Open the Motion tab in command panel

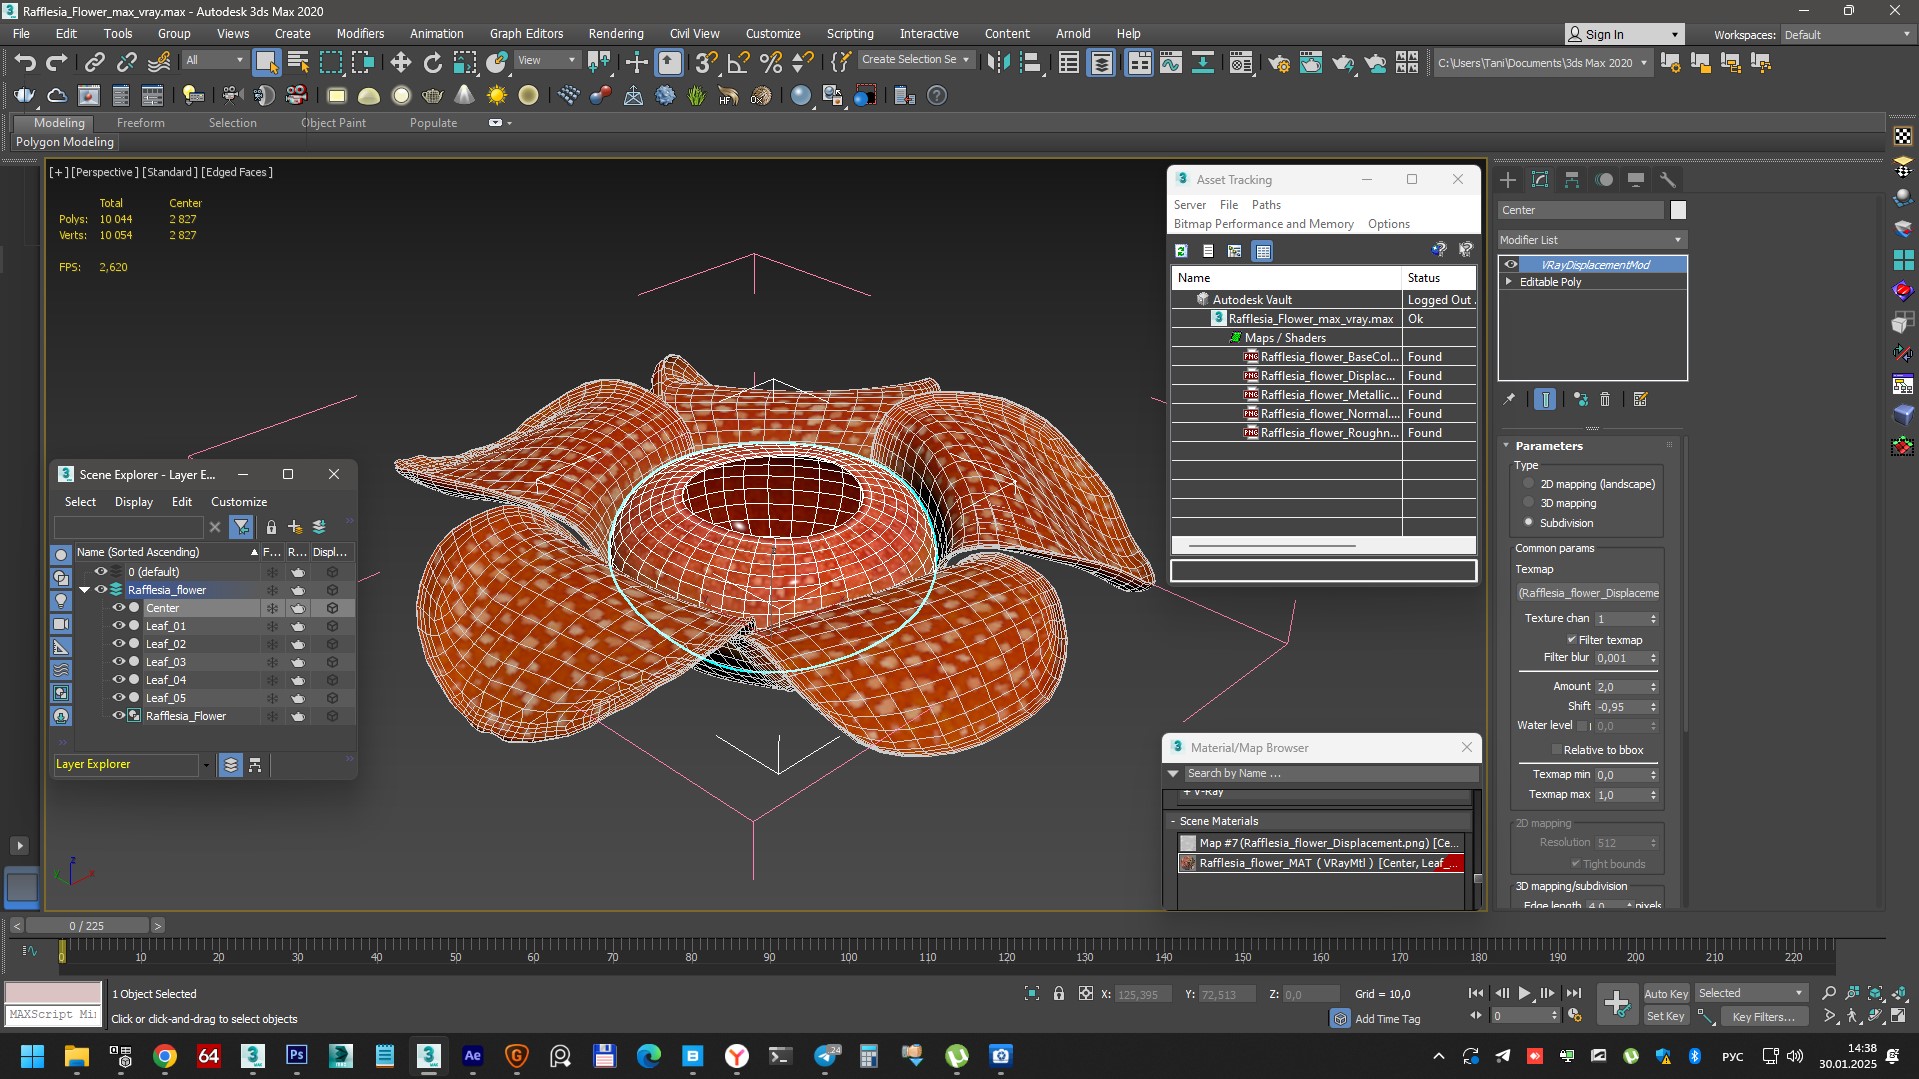pos(1604,180)
